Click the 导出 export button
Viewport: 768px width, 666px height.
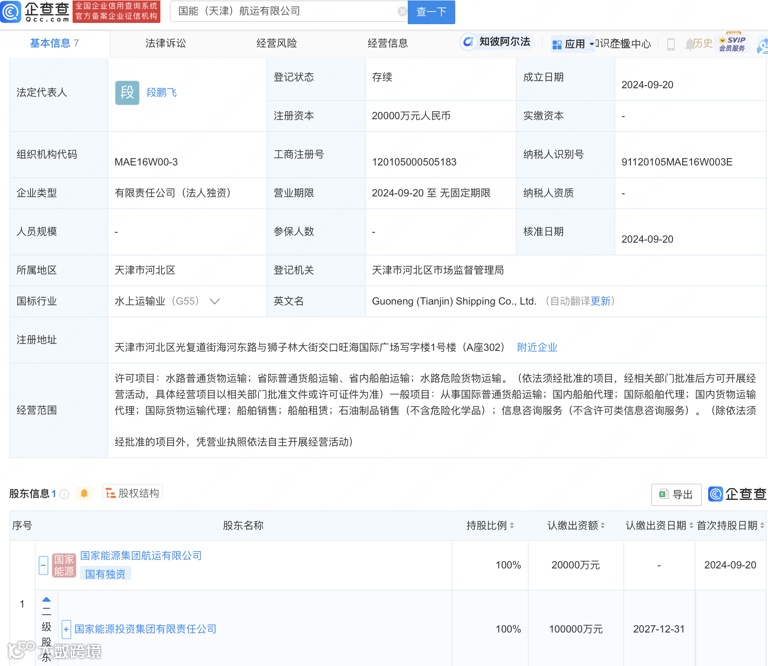click(676, 495)
